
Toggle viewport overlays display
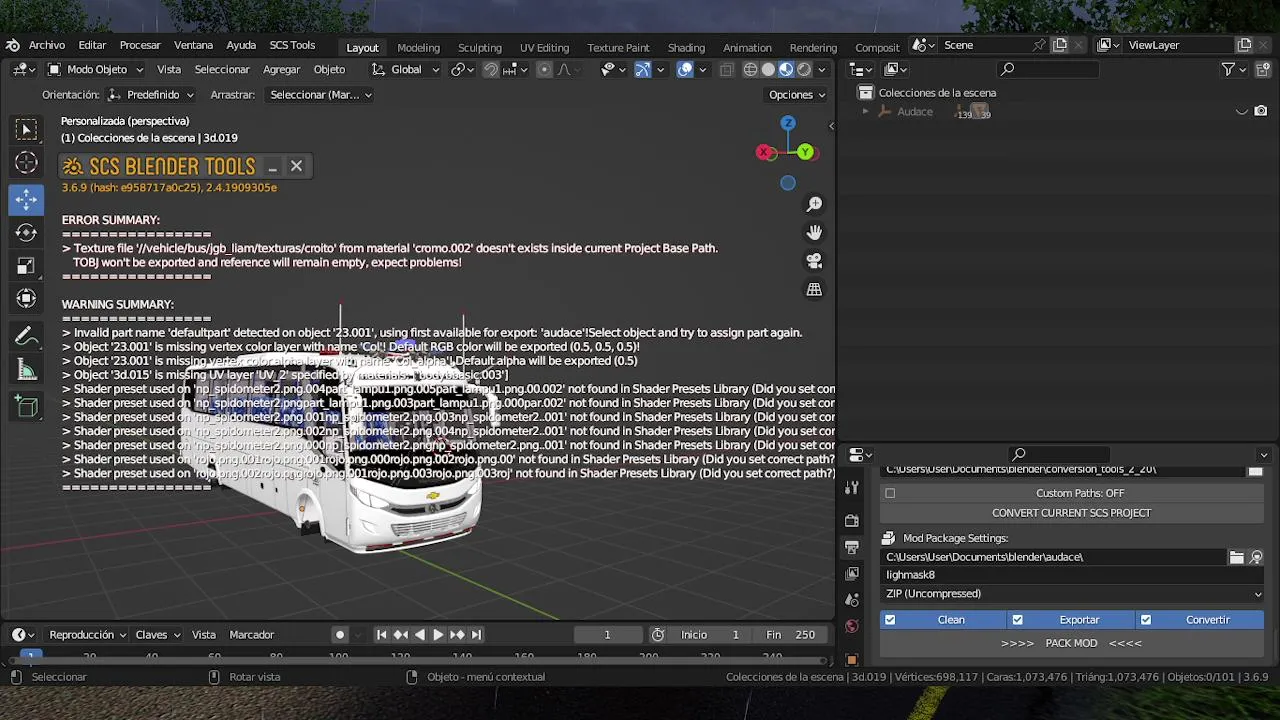point(685,69)
